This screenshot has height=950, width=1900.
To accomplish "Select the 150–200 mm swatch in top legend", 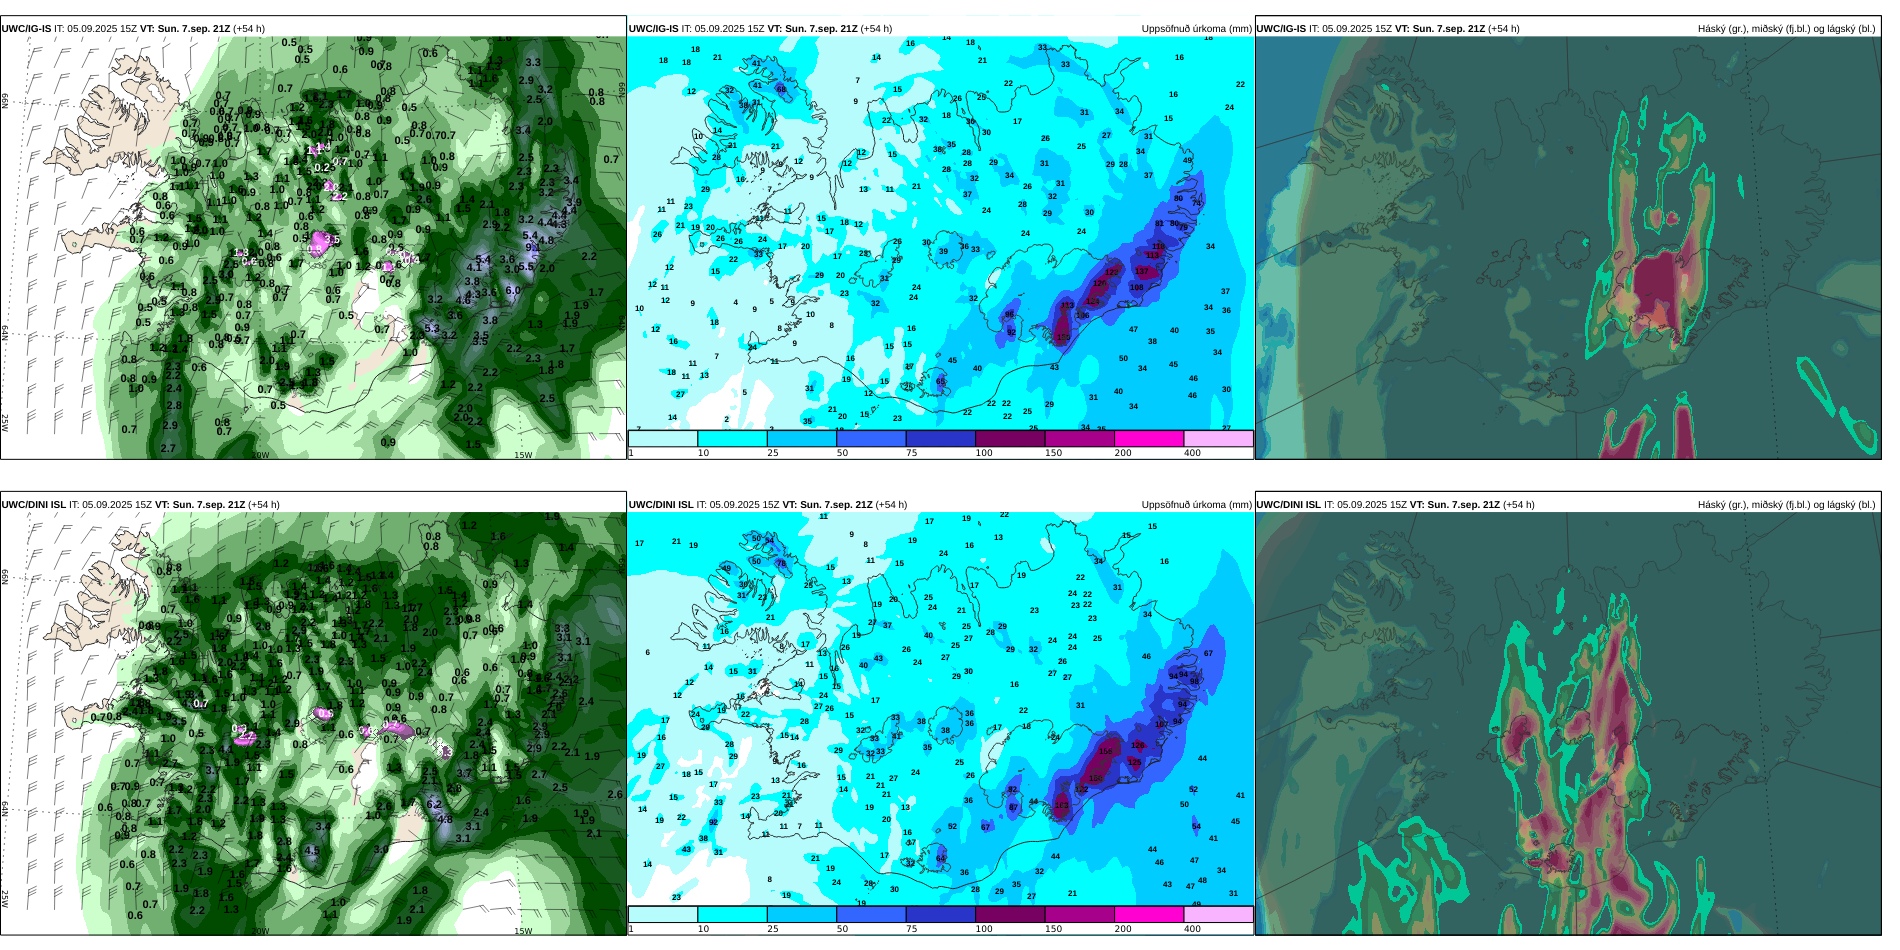I will pyautogui.click(x=1080, y=439).
